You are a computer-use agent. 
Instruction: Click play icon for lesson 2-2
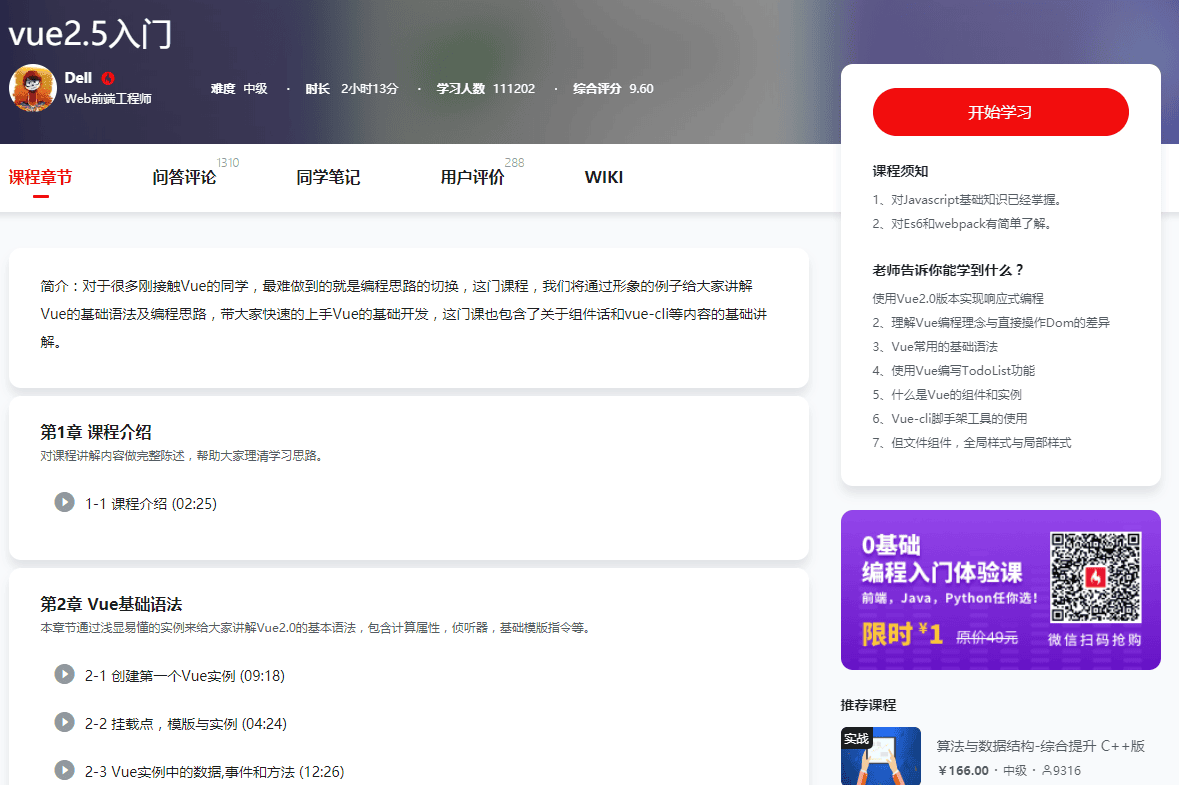64,722
